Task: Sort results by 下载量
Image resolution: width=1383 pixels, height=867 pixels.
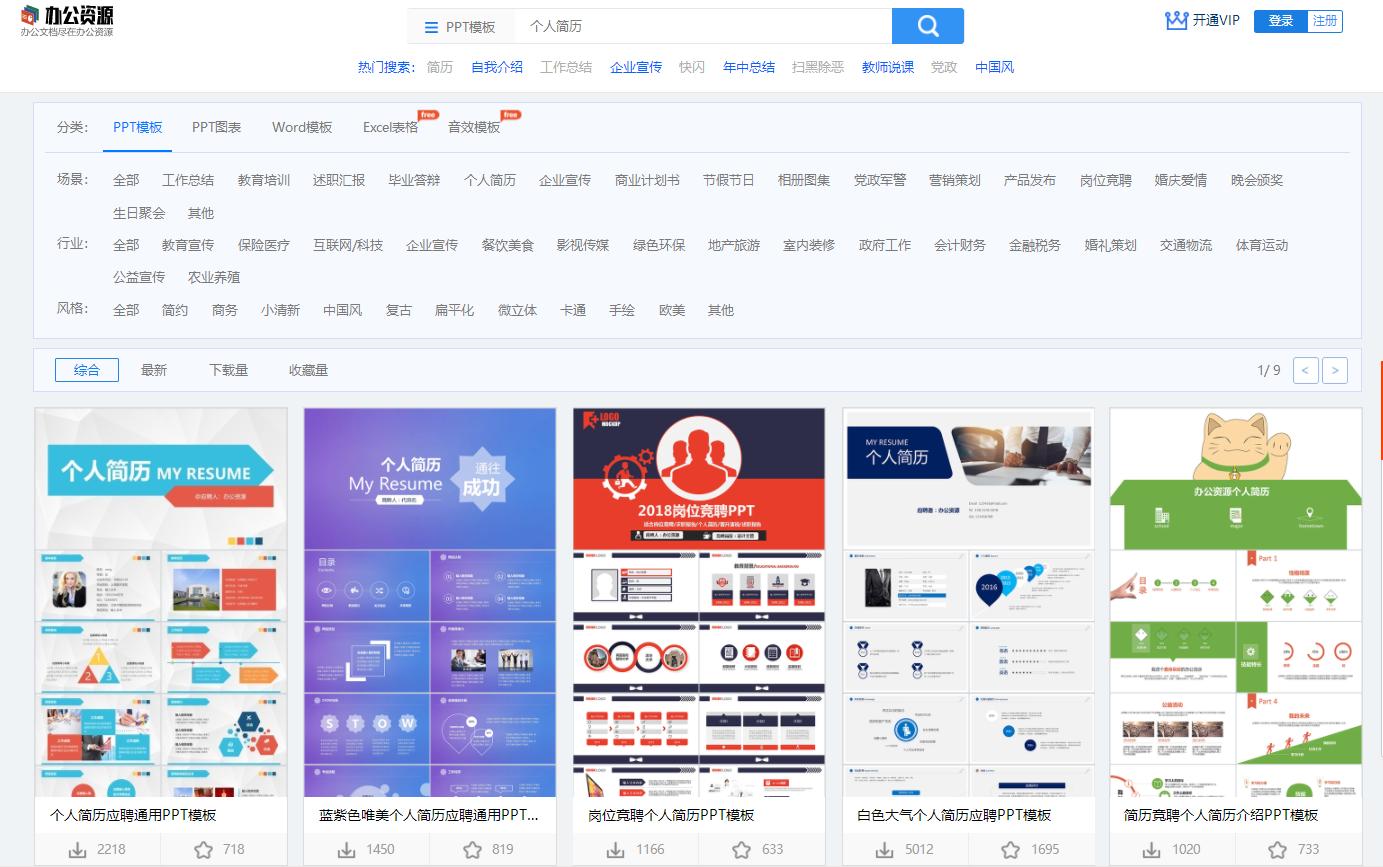Action: pos(228,369)
